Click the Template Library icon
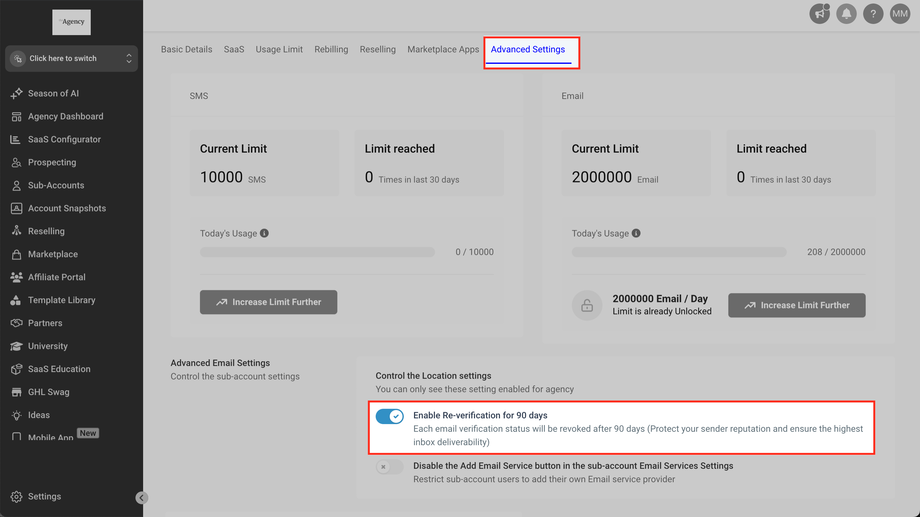The image size is (920, 517). click(16, 300)
